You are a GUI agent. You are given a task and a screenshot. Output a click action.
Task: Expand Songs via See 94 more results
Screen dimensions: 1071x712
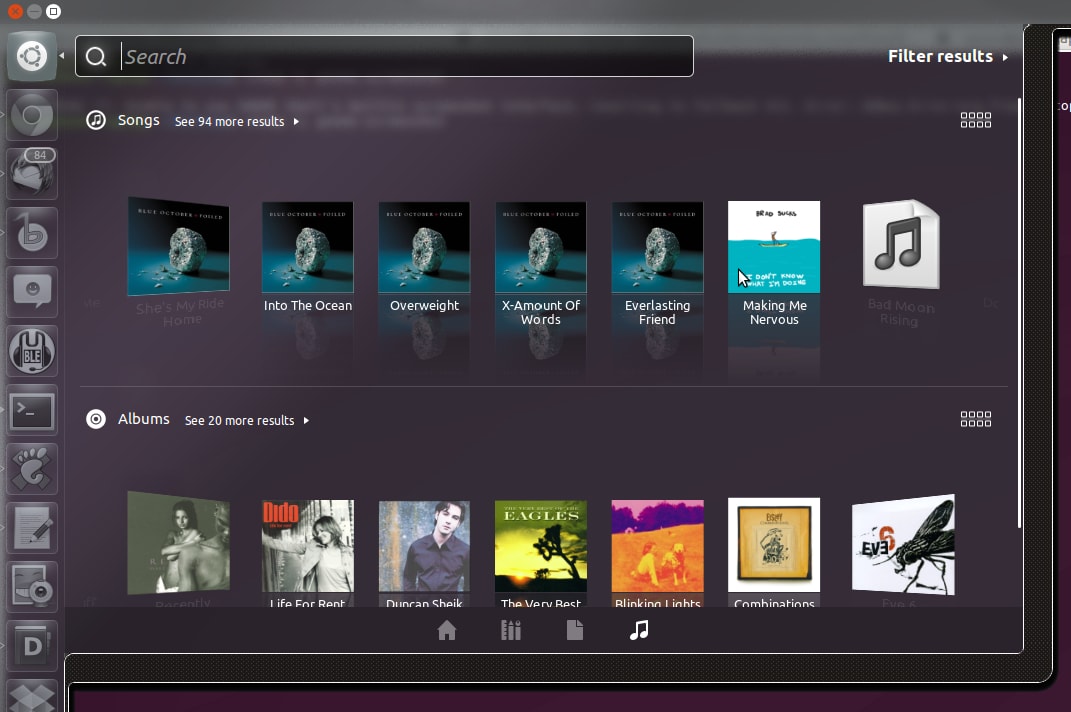(237, 122)
